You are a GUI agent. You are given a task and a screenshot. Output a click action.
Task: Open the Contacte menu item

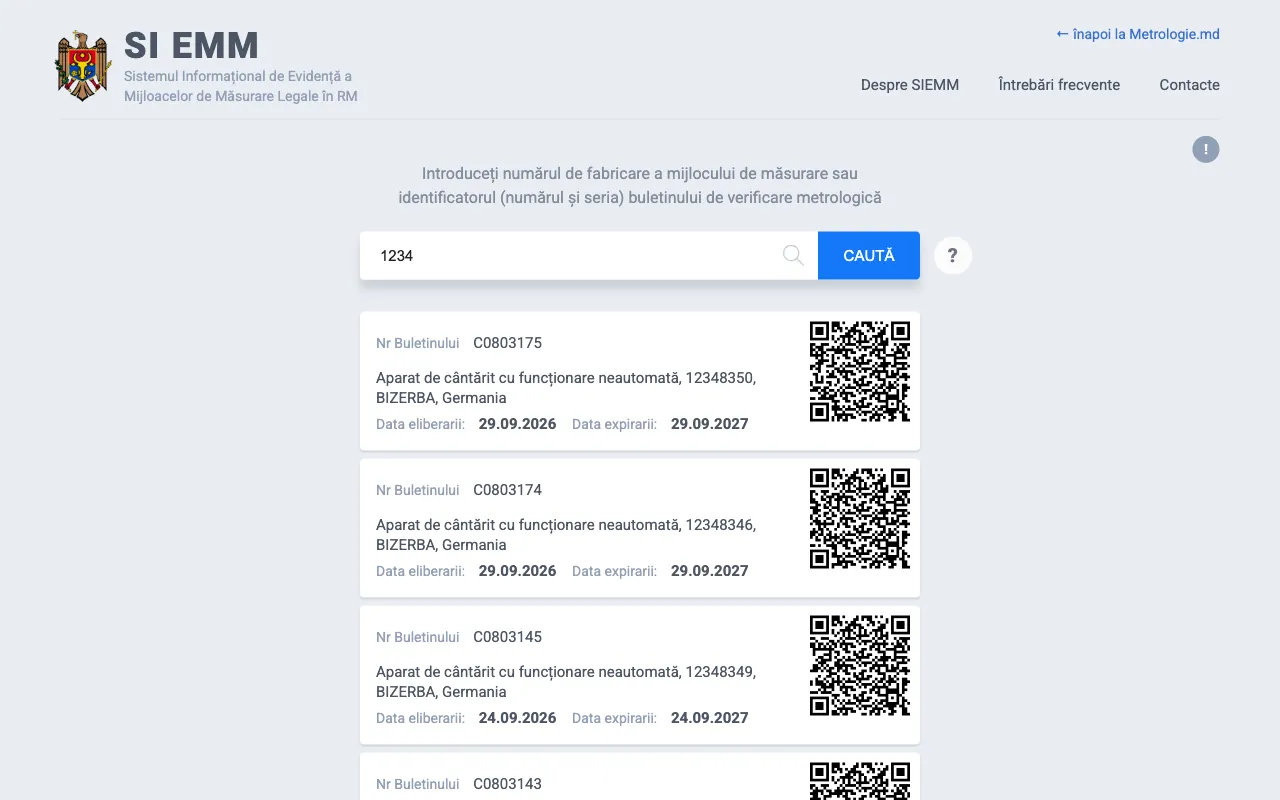[x=1189, y=85]
